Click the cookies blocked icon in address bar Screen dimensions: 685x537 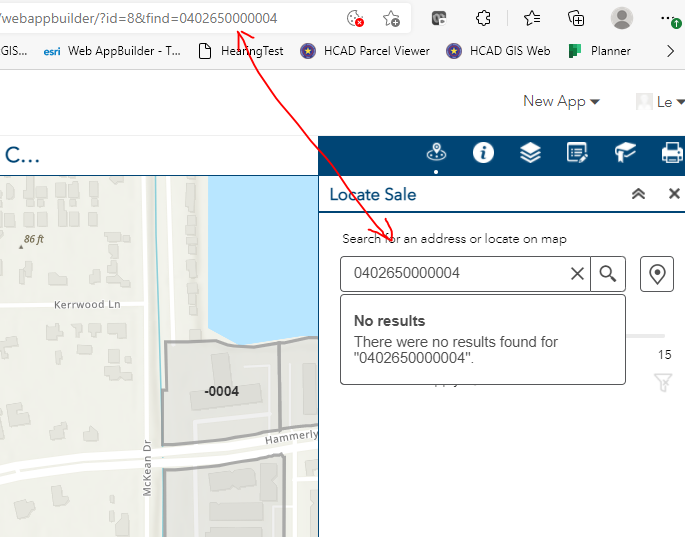[355, 19]
